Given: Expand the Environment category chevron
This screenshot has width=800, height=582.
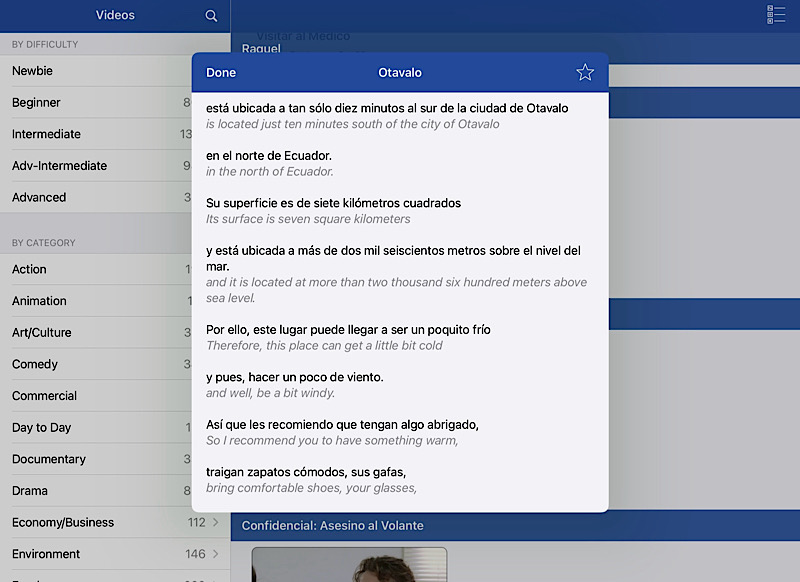Looking at the screenshot, I should point(216,554).
